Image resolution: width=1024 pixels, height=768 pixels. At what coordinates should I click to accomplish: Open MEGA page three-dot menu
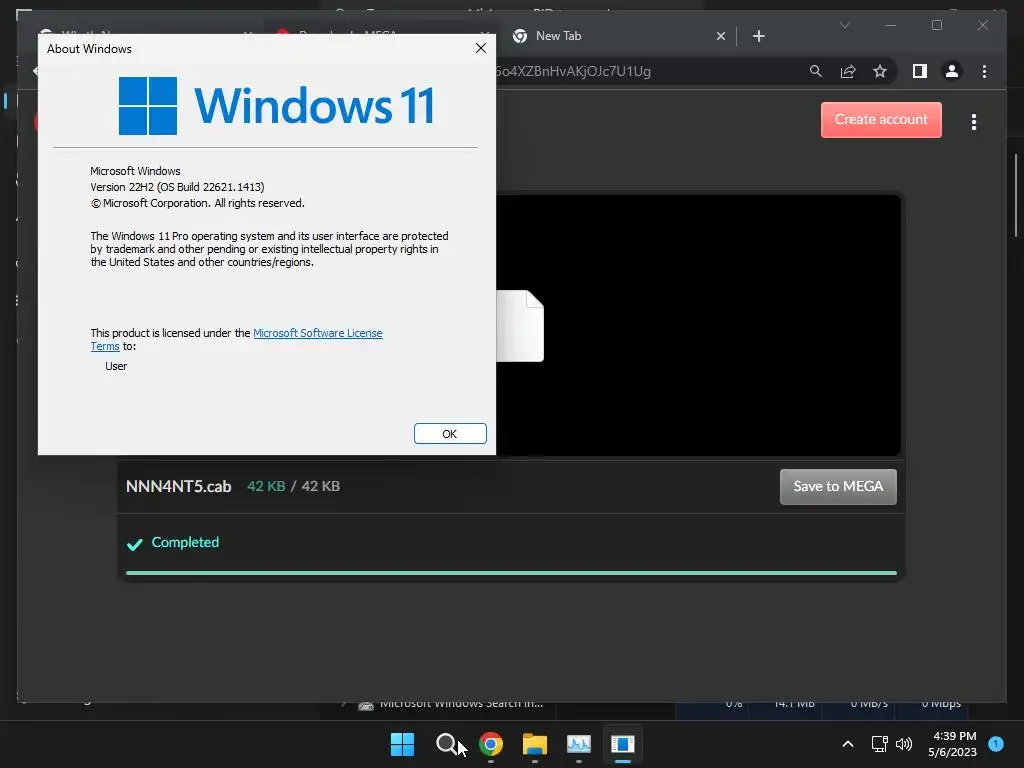tap(974, 122)
